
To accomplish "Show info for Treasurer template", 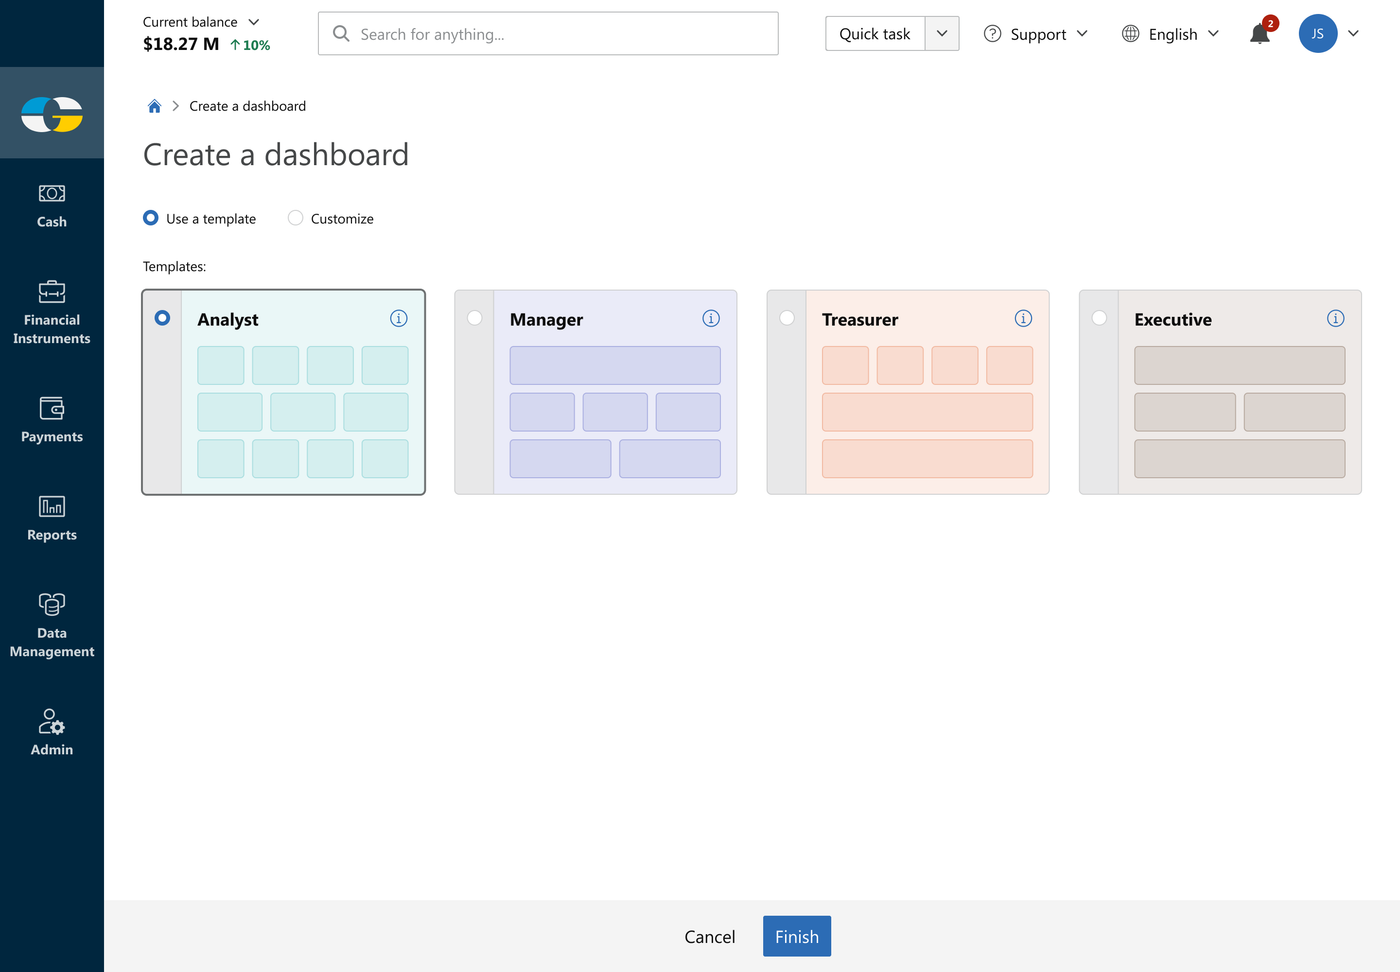I will click(x=1023, y=319).
